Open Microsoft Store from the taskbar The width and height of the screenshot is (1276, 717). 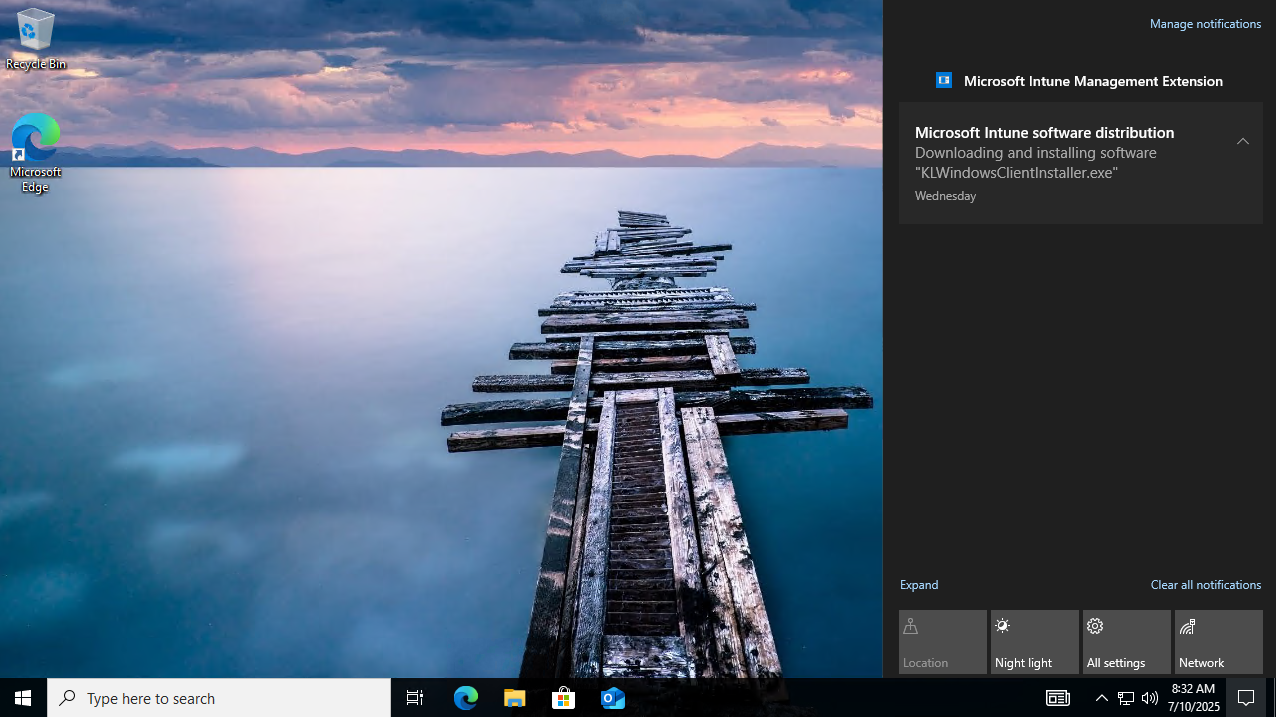564,698
